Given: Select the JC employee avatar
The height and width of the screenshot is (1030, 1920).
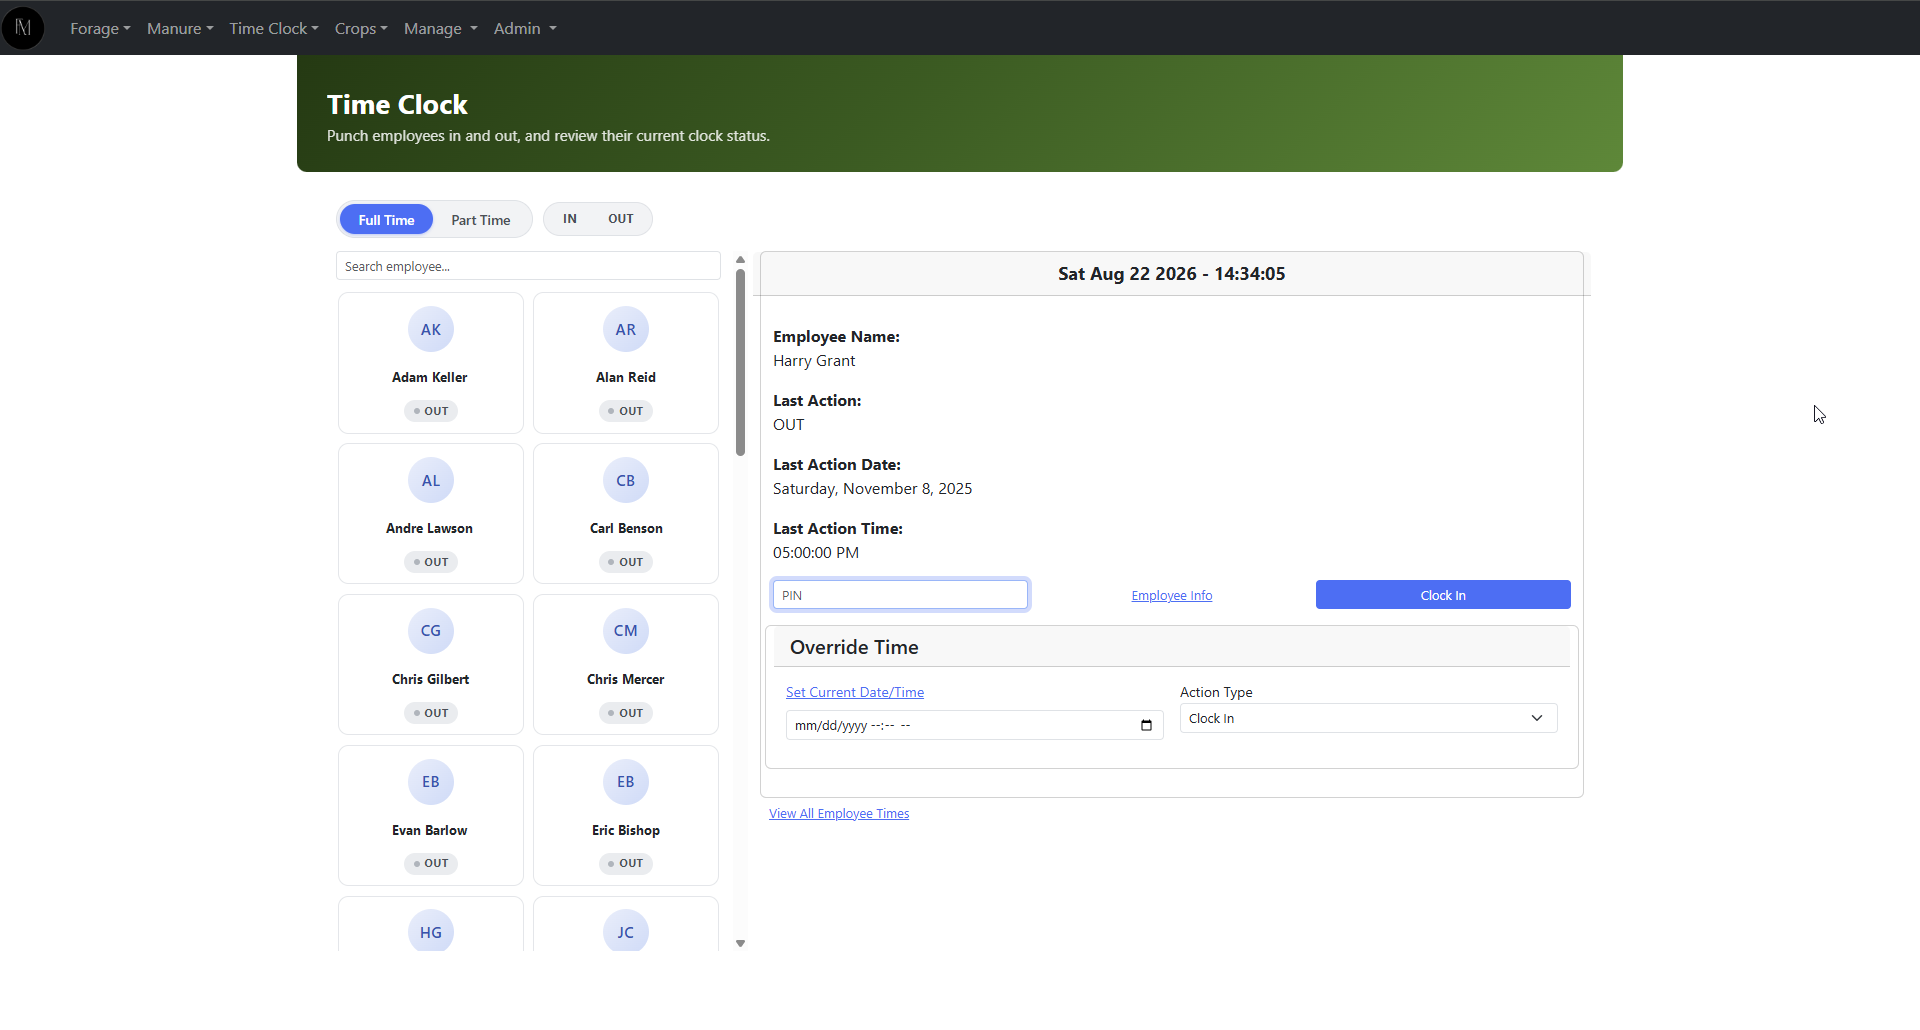Looking at the screenshot, I should 626,931.
